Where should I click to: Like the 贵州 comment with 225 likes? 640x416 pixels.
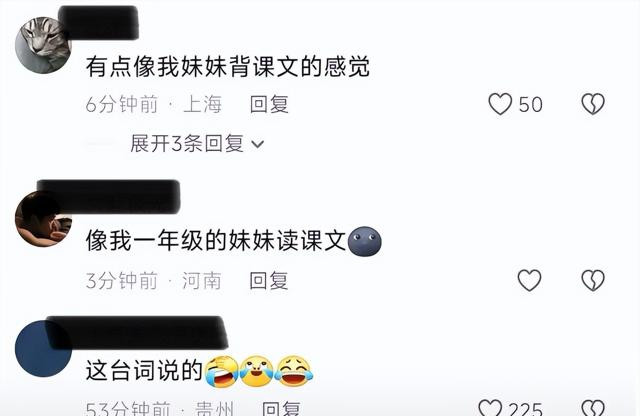coord(490,408)
